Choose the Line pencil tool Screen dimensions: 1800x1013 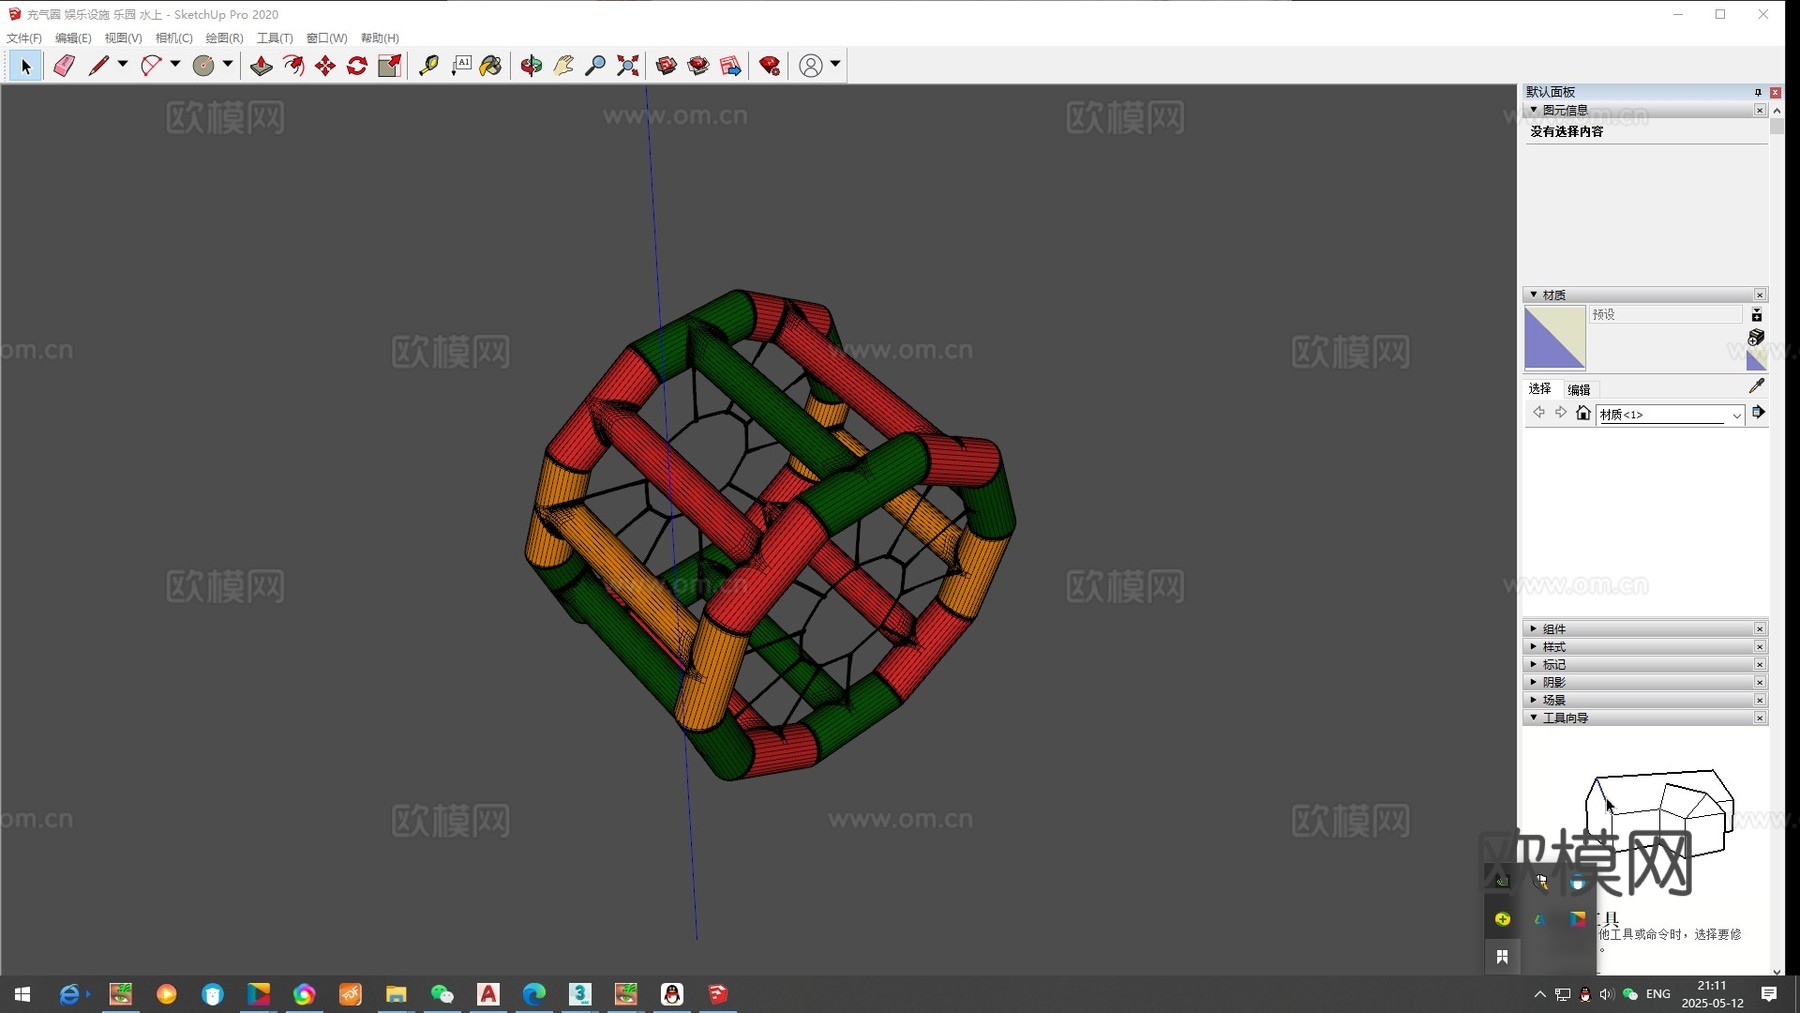point(98,66)
